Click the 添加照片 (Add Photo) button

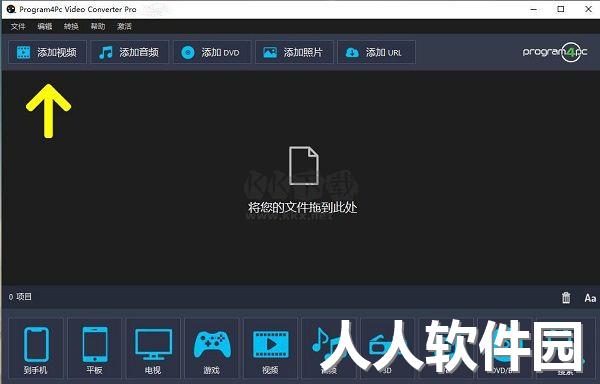(x=294, y=52)
